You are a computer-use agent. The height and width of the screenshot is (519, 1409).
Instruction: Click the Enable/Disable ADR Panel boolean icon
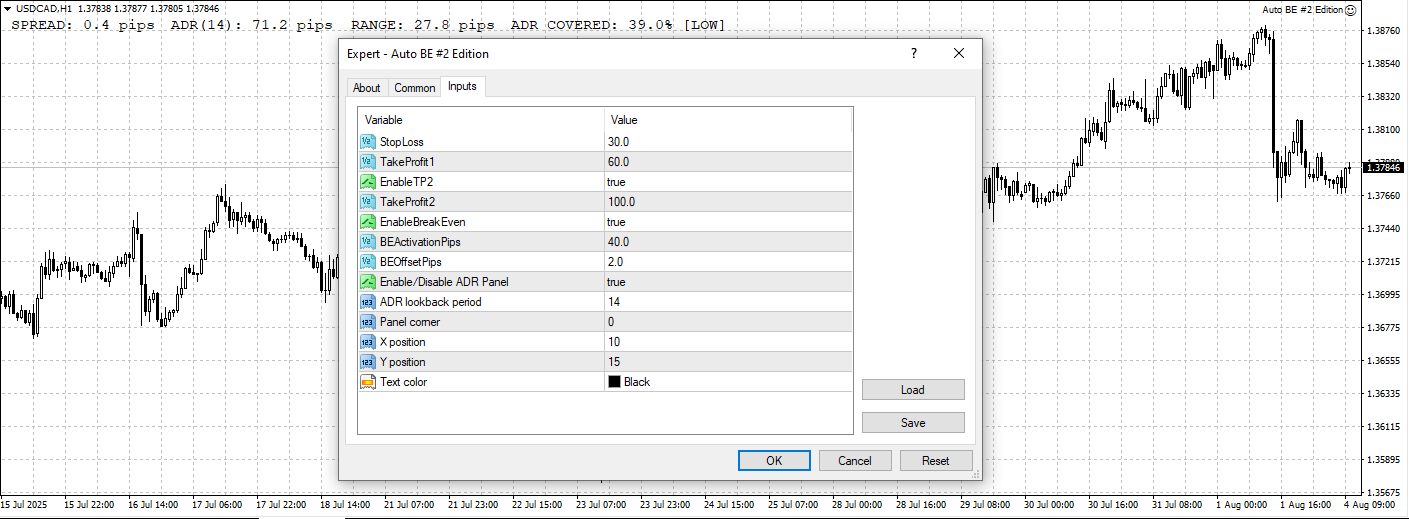pyautogui.click(x=367, y=282)
